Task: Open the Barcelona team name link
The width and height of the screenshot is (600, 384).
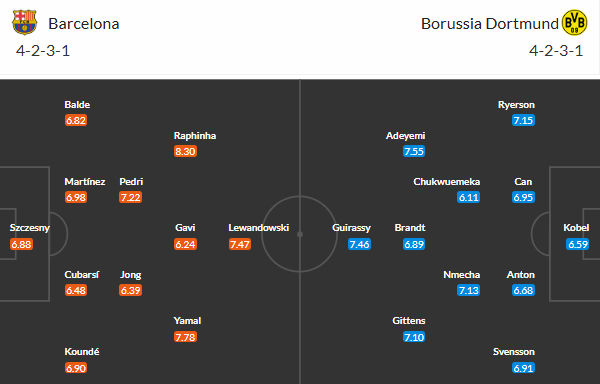Action: pyautogui.click(x=84, y=24)
